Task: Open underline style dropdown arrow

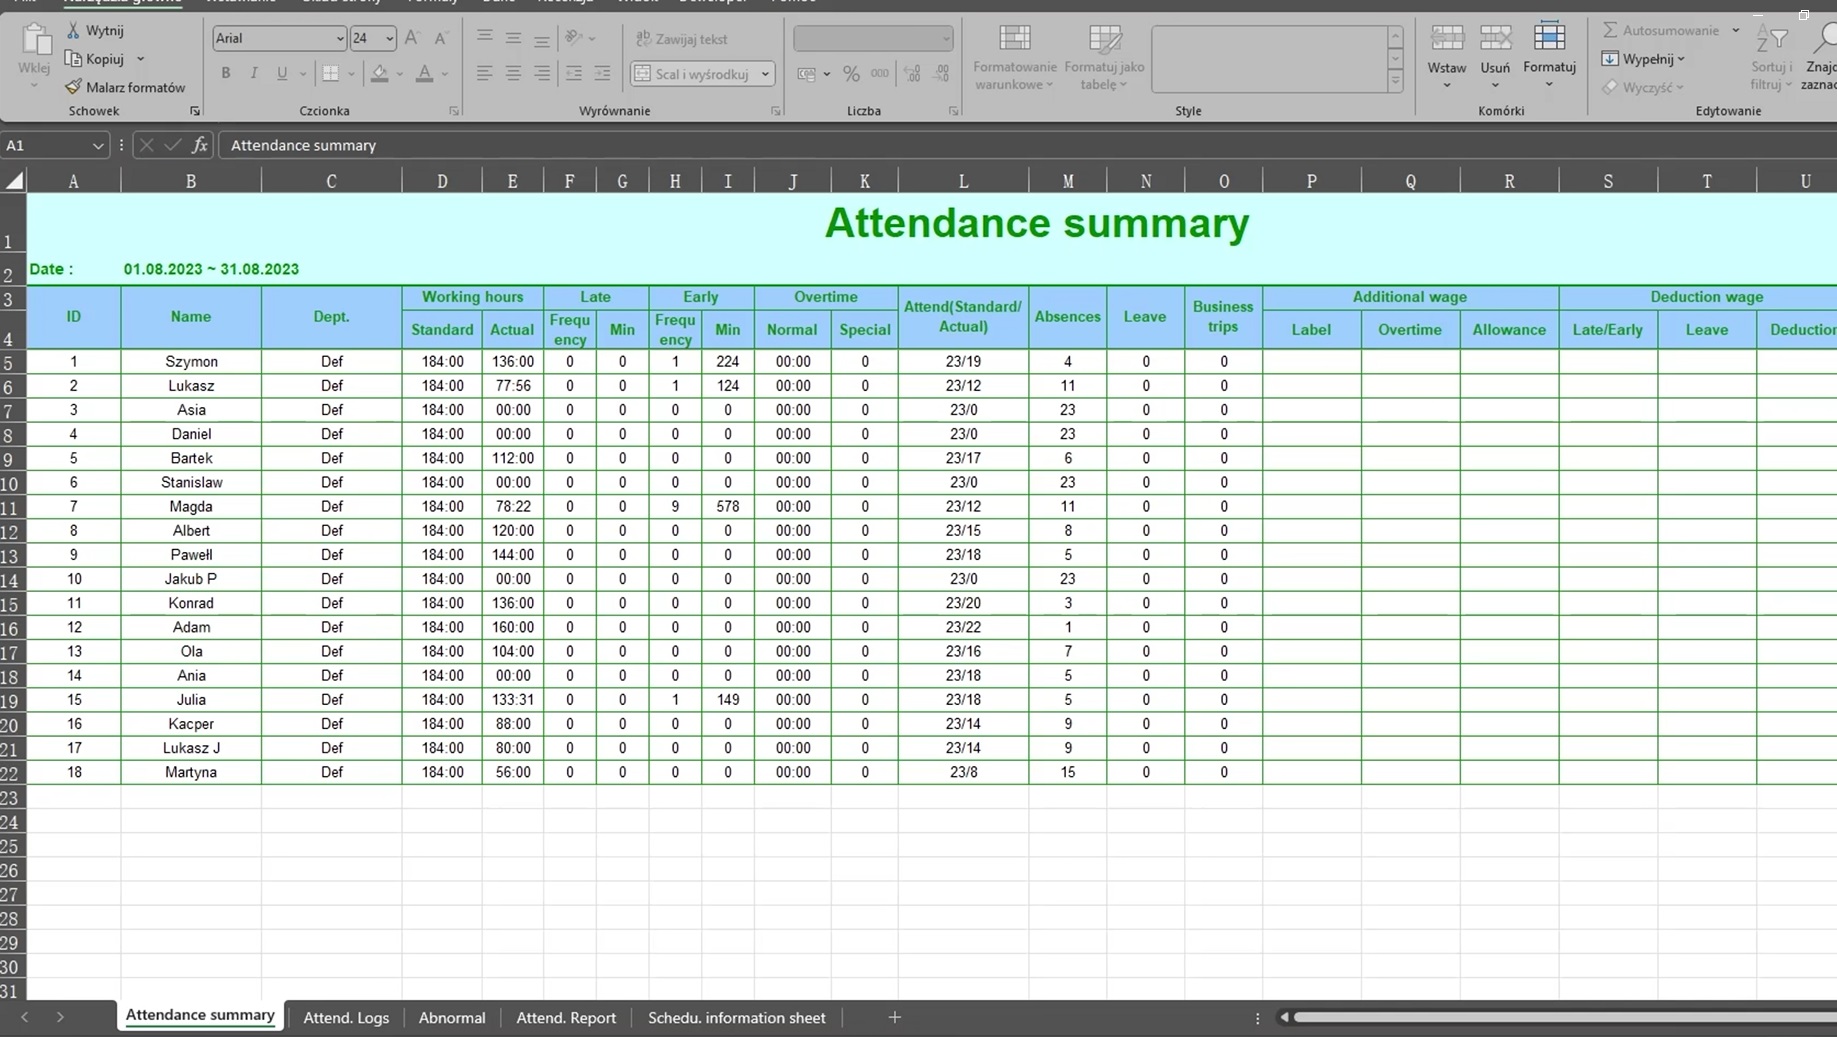Action: pos(303,73)
